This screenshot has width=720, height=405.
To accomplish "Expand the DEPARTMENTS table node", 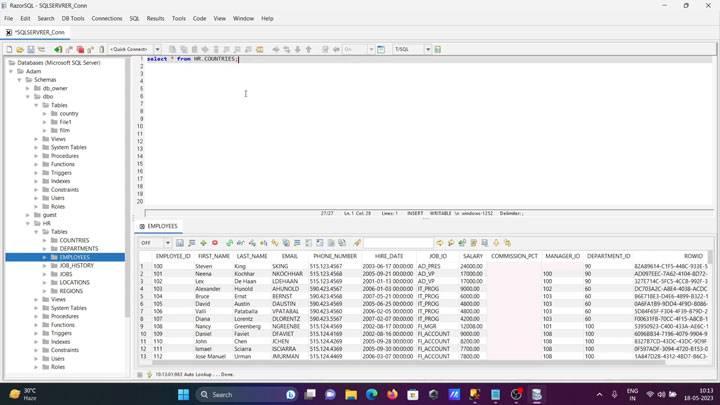I will (45, 249).
